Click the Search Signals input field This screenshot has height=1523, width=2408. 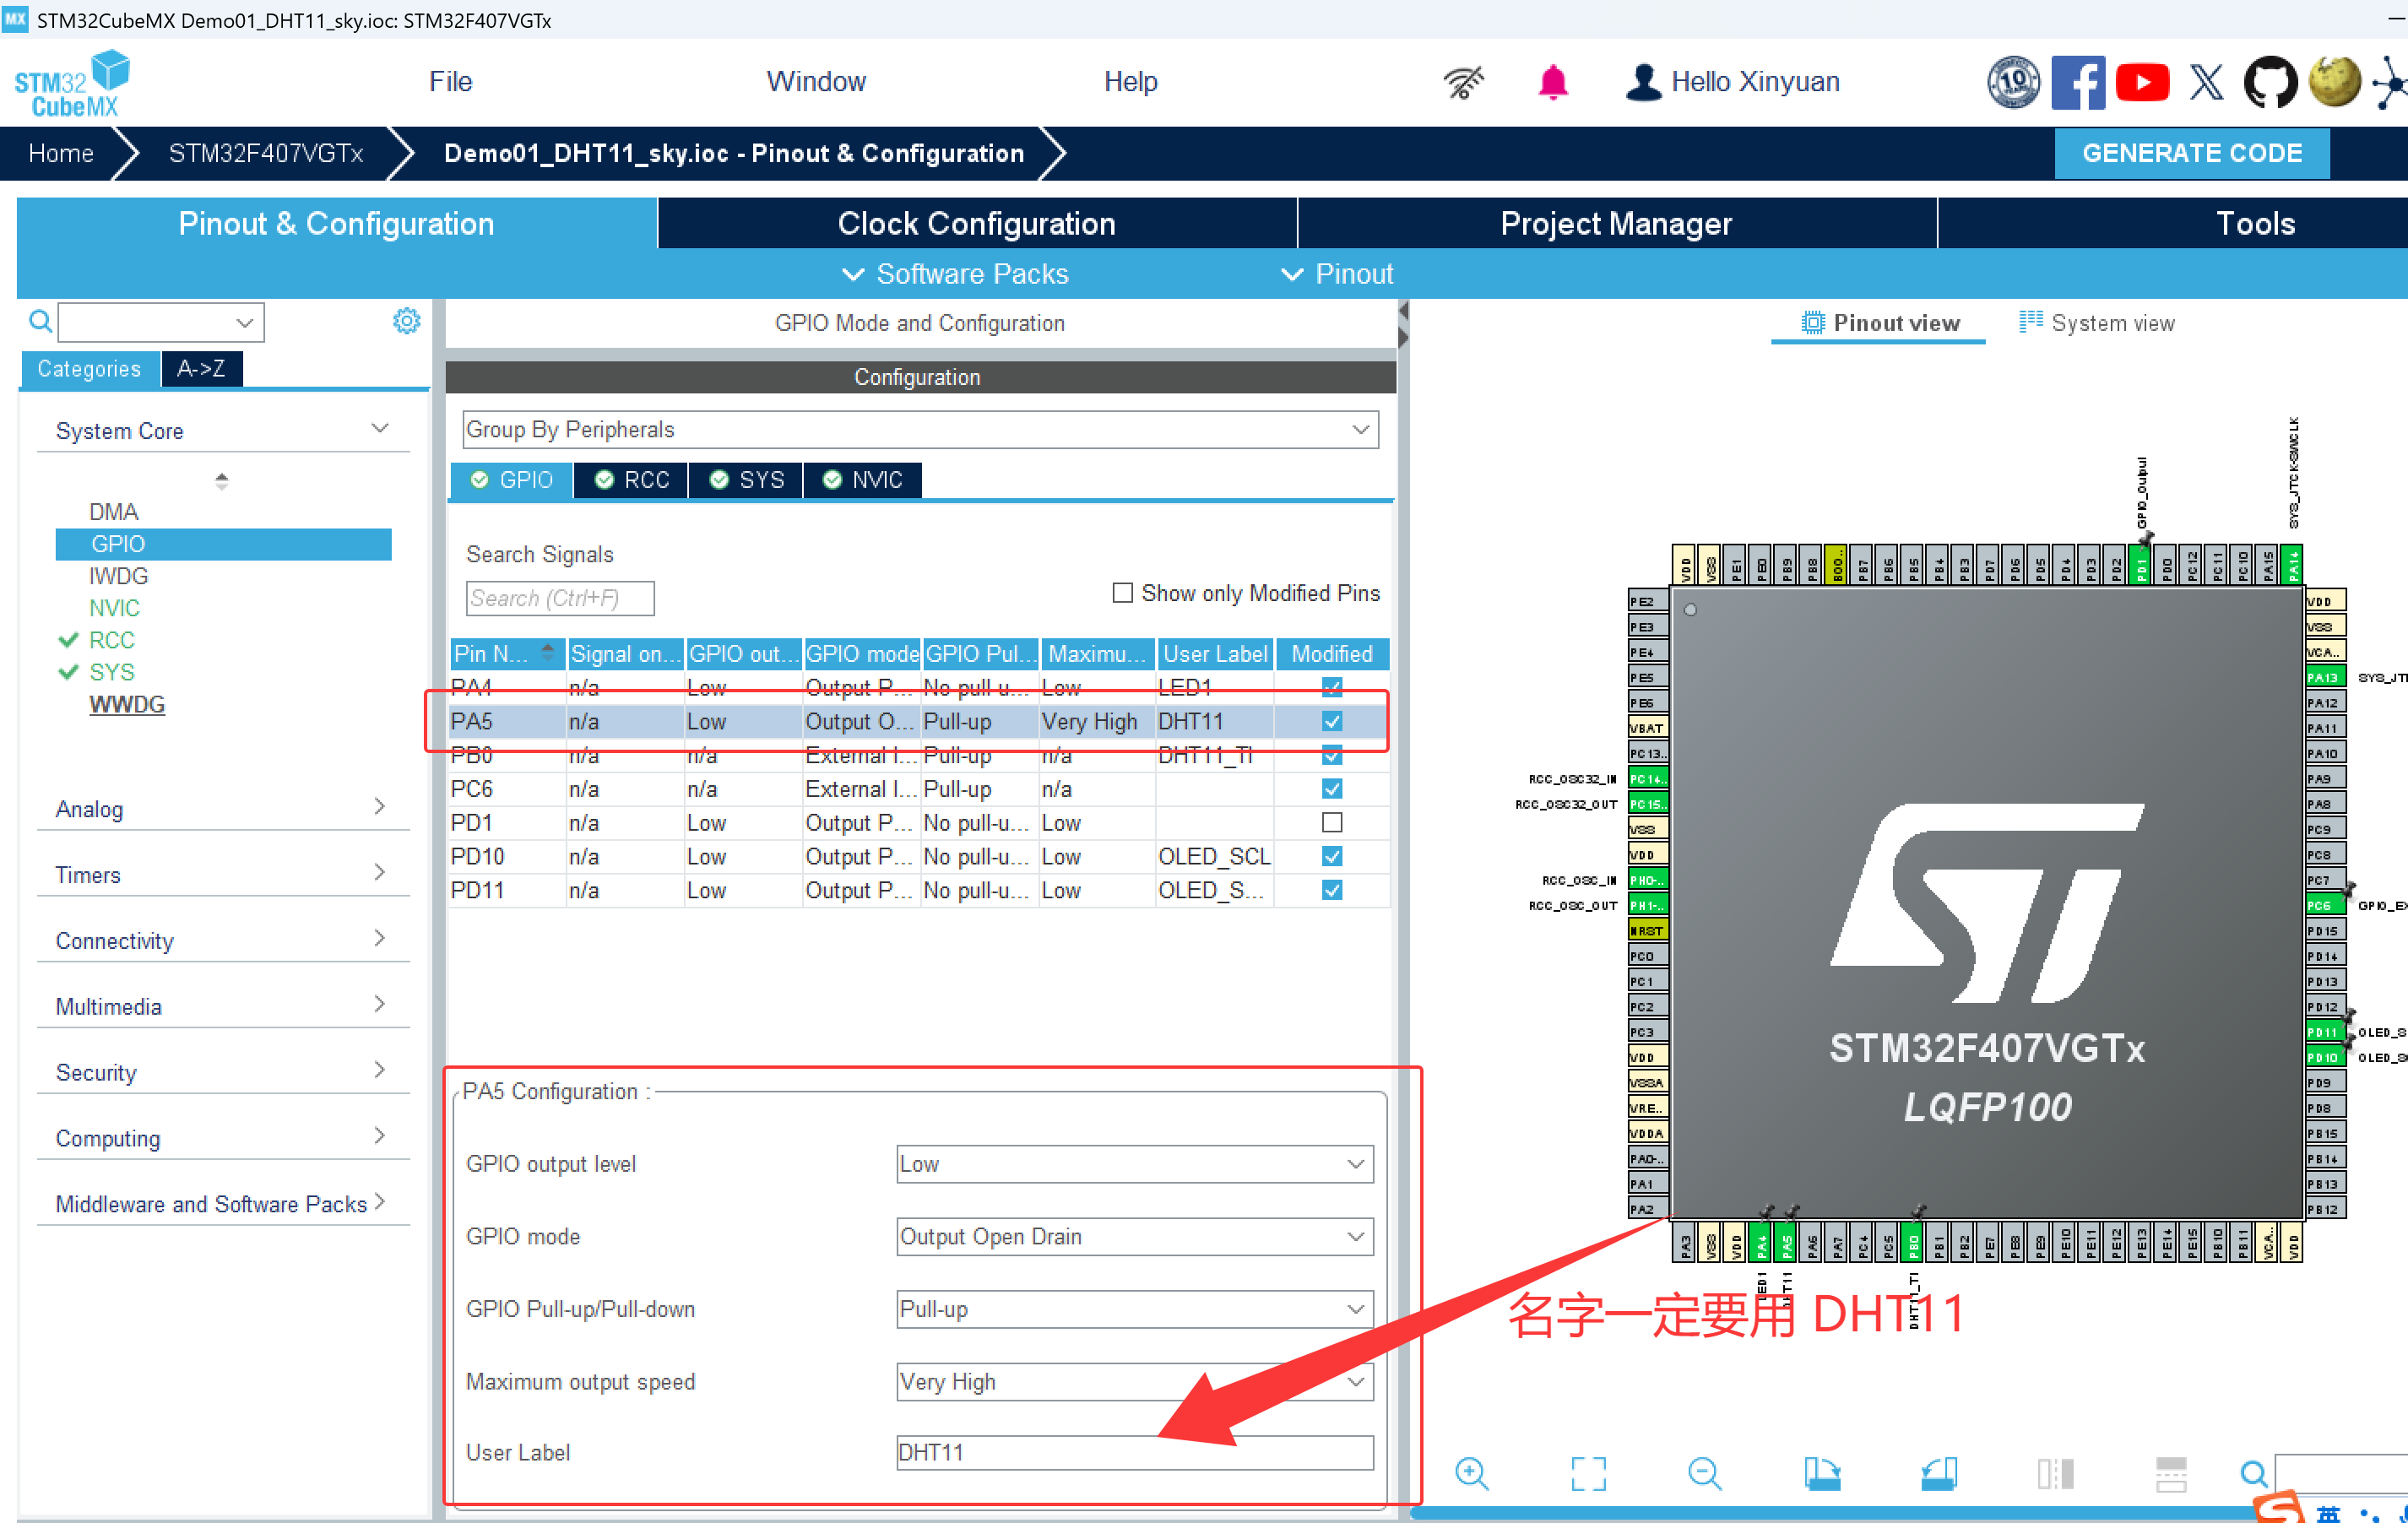pyautogui.click(x=559, y=598)
